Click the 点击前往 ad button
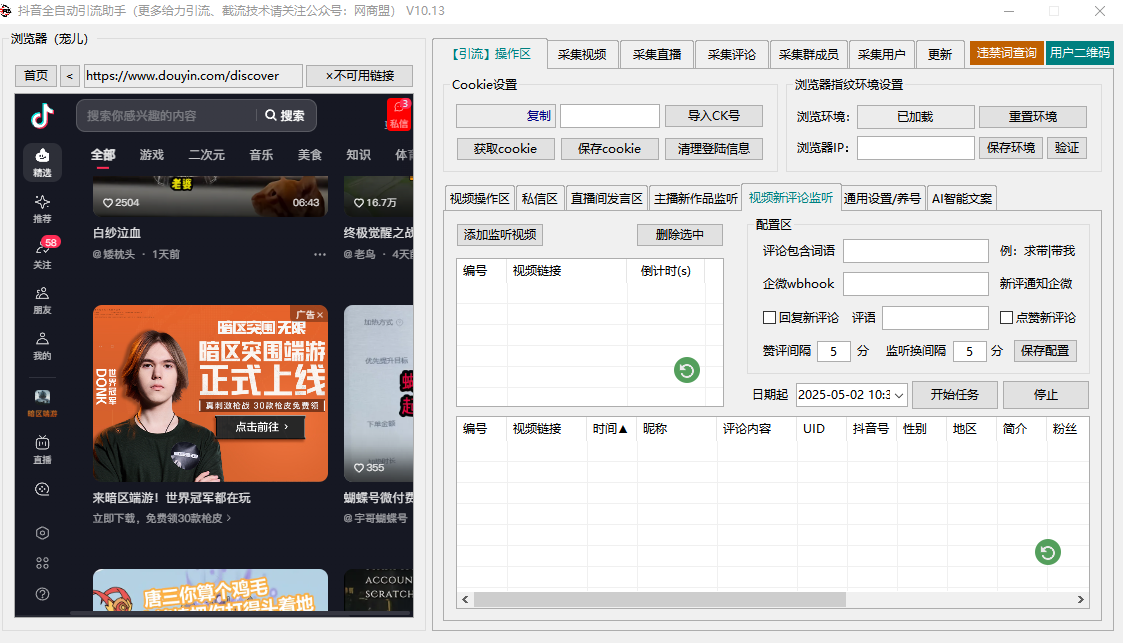Viewport: 1123px width, 643px height. click(261, 427)
